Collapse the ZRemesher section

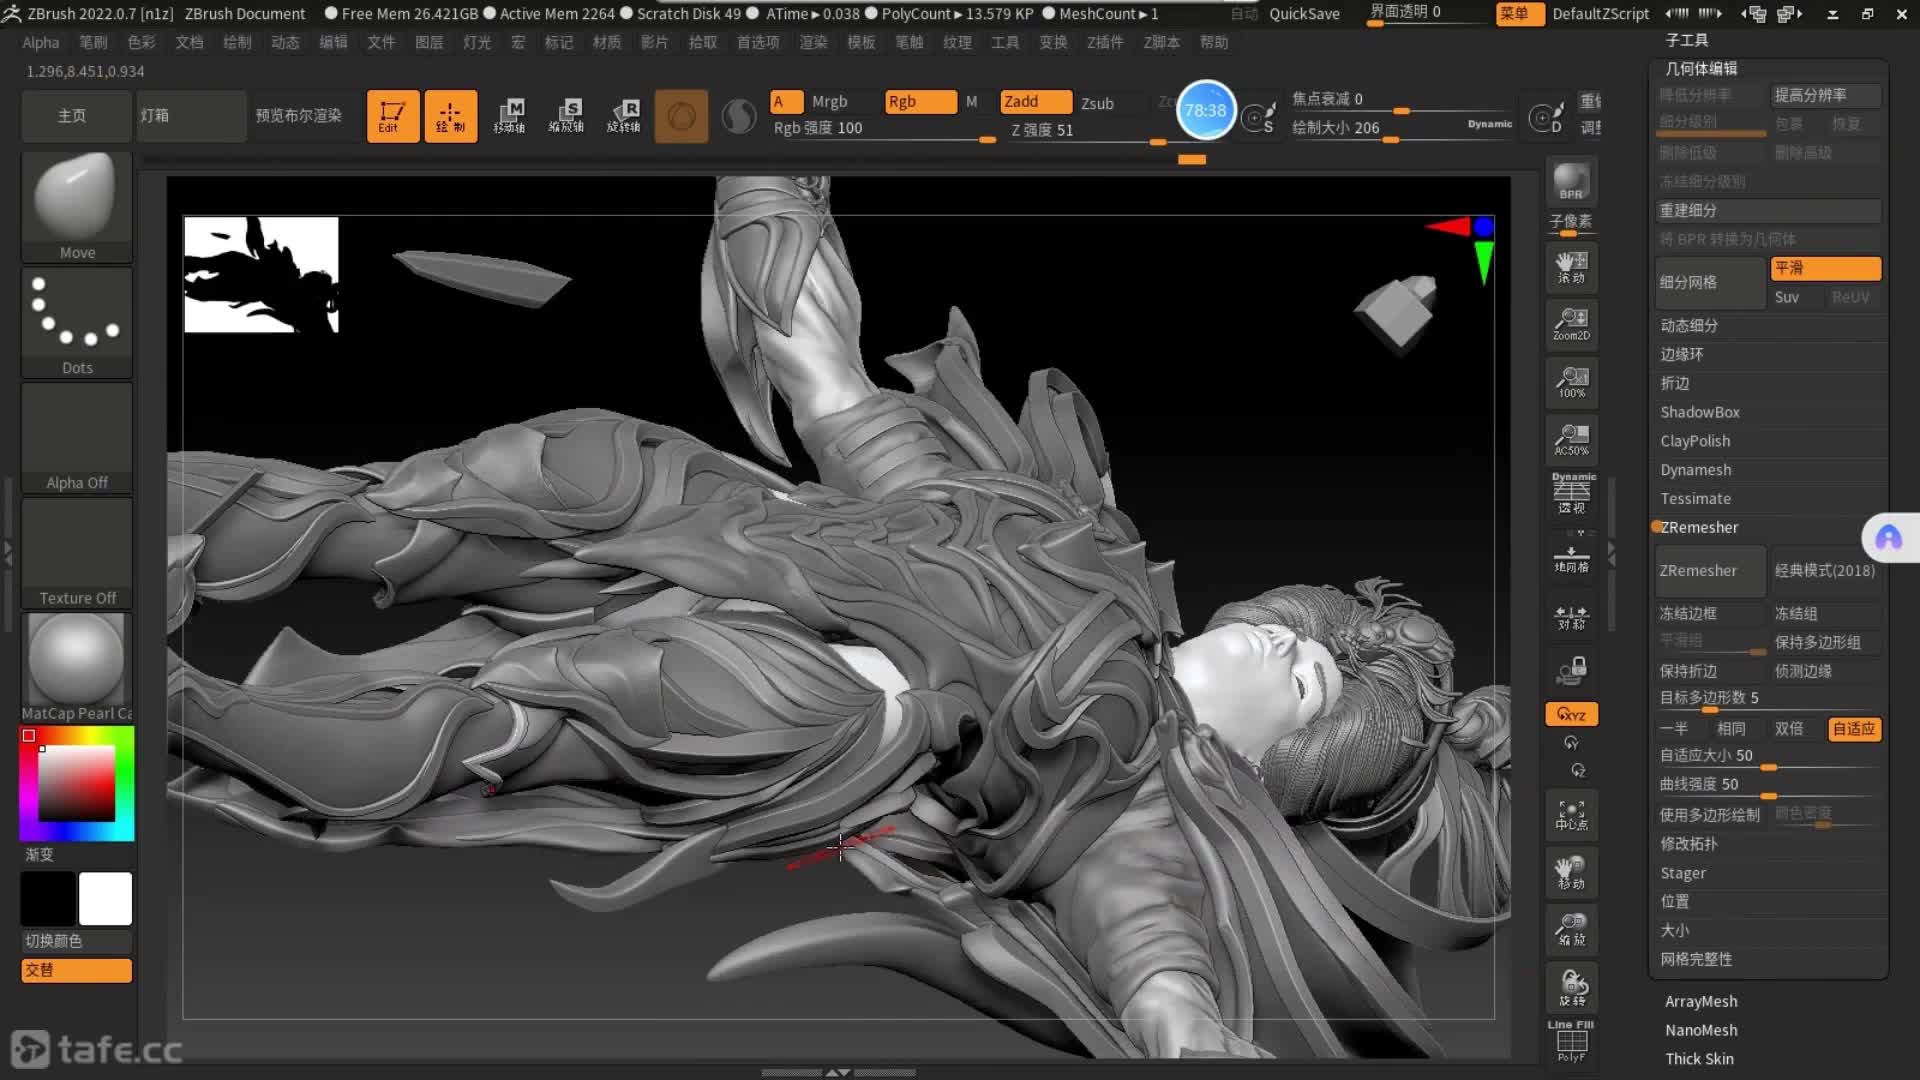(x=1698, y=527)
